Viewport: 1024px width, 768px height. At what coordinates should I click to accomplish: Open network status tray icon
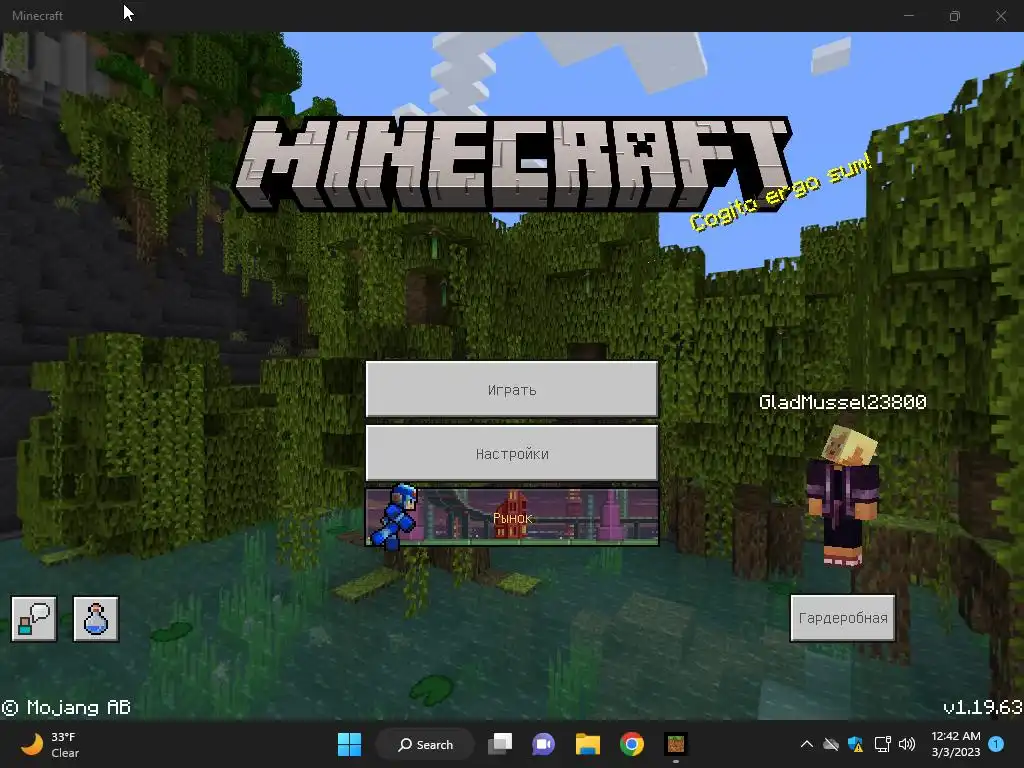pos(882,744)
